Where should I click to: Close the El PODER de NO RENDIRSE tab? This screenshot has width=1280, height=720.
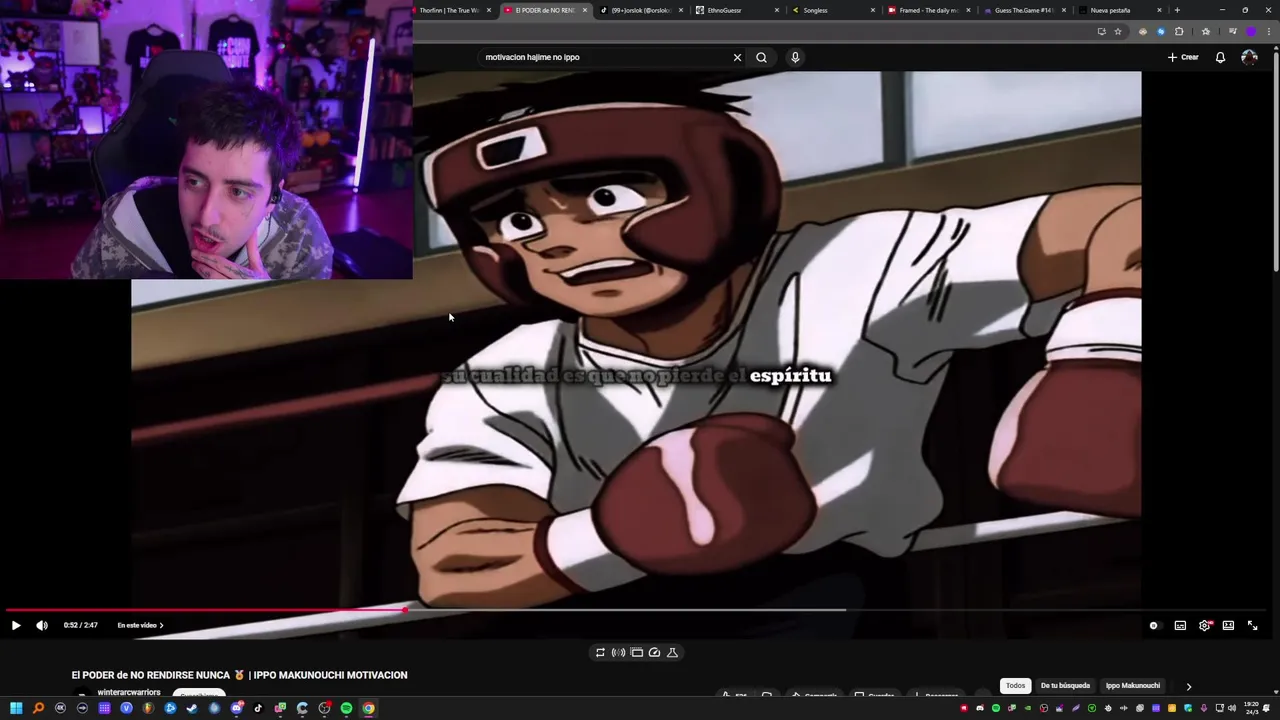(x=585, y=10)
